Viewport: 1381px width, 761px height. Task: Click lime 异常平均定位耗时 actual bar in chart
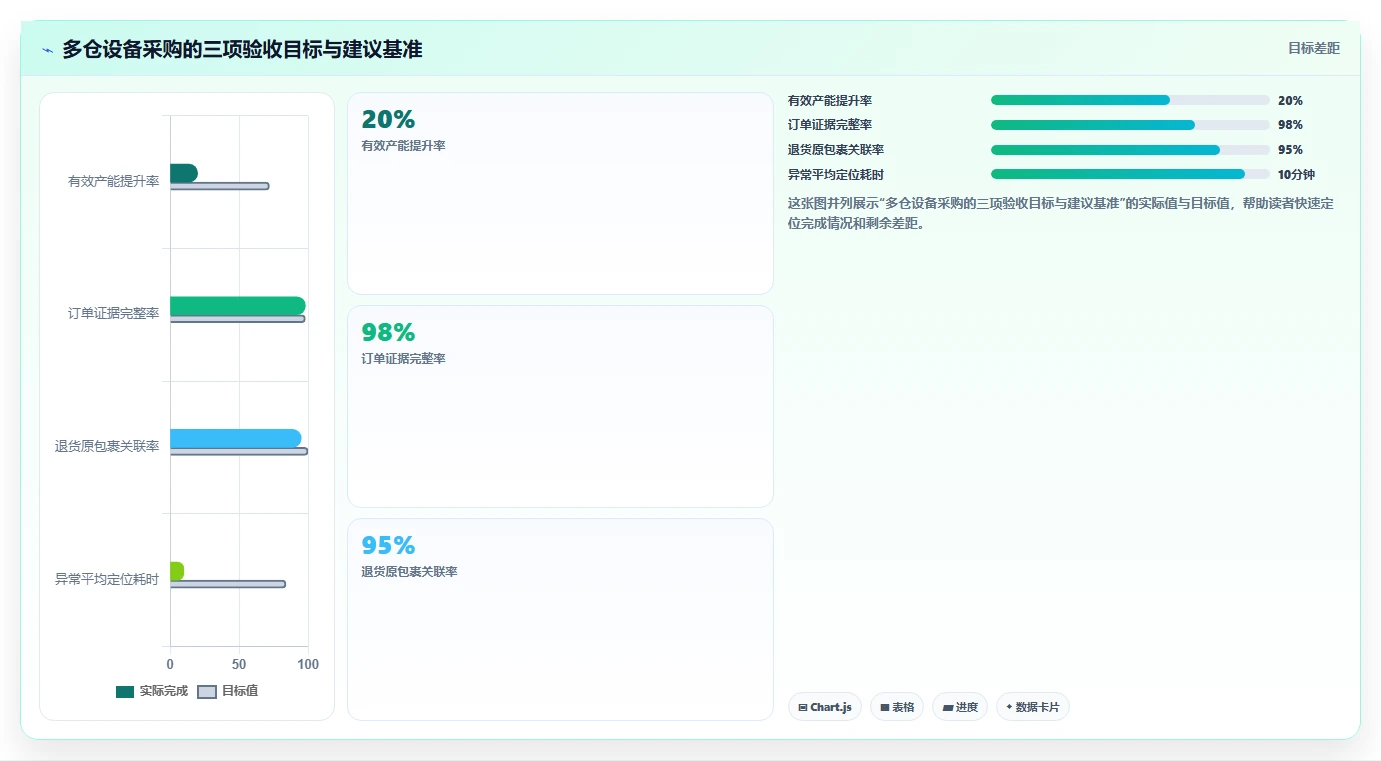177,571
